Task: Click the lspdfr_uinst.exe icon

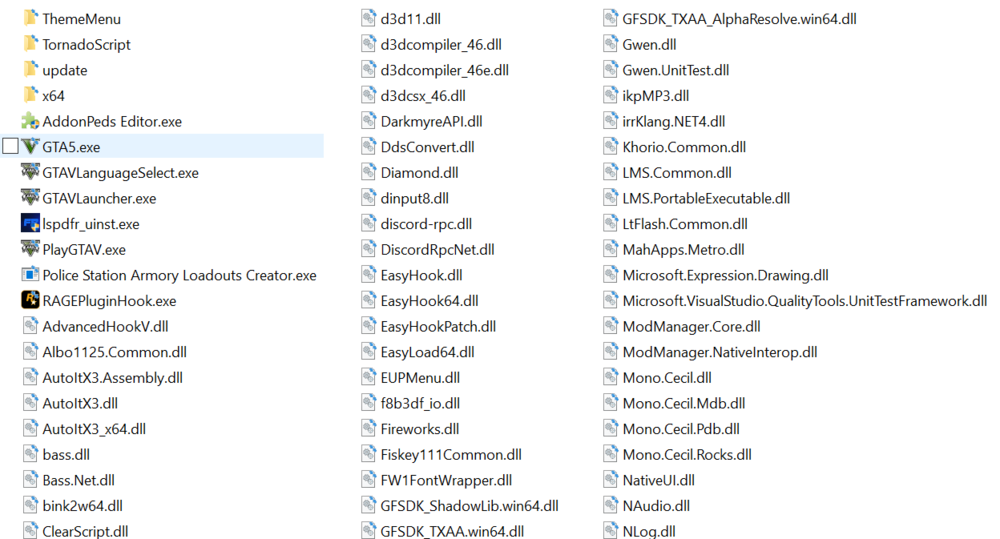Action: pos(30,223)
